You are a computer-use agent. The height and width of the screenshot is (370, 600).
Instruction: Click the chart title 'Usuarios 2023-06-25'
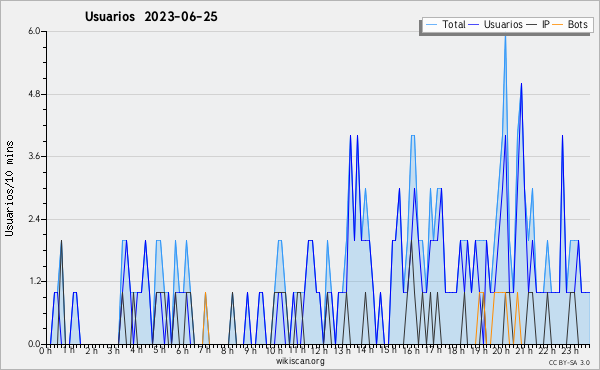tap(151, 17)
